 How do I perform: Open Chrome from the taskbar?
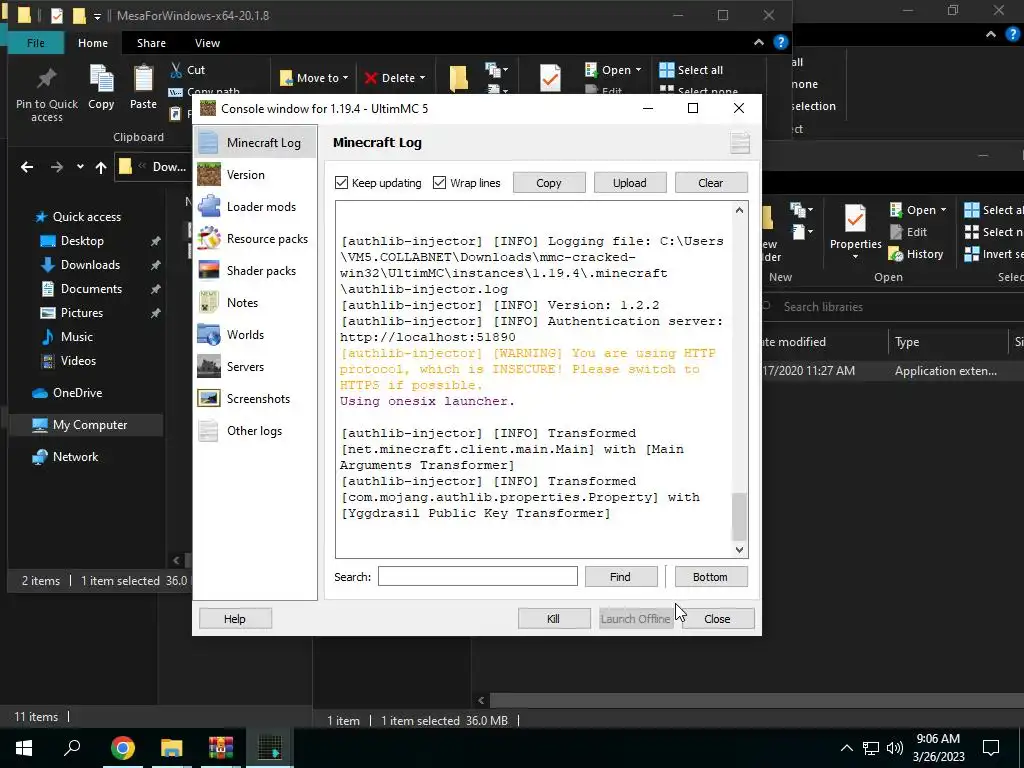coord(123,748)
